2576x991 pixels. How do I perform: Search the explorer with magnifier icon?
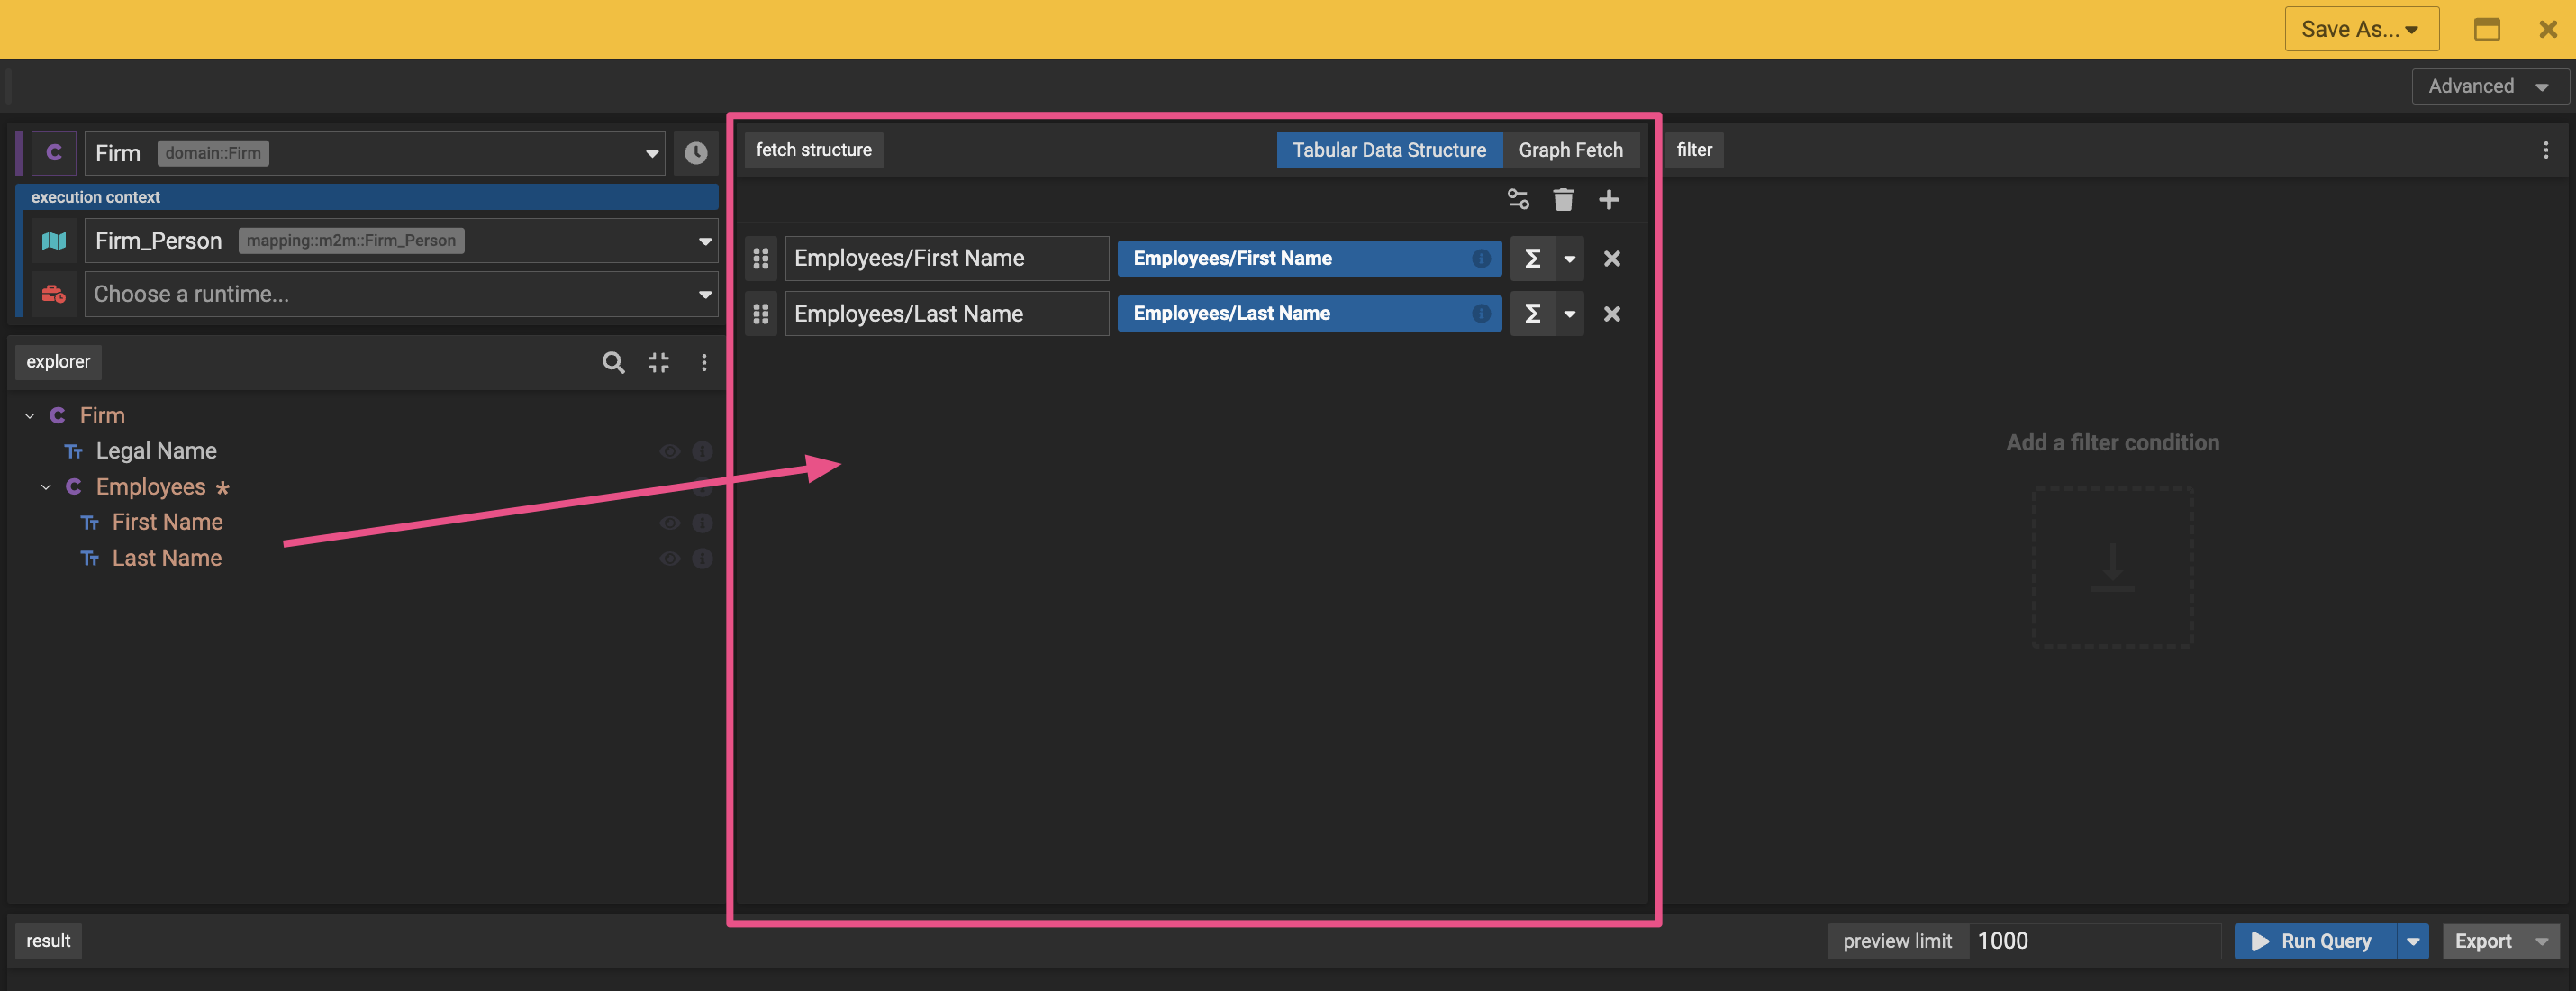click(x=613, y=362)
